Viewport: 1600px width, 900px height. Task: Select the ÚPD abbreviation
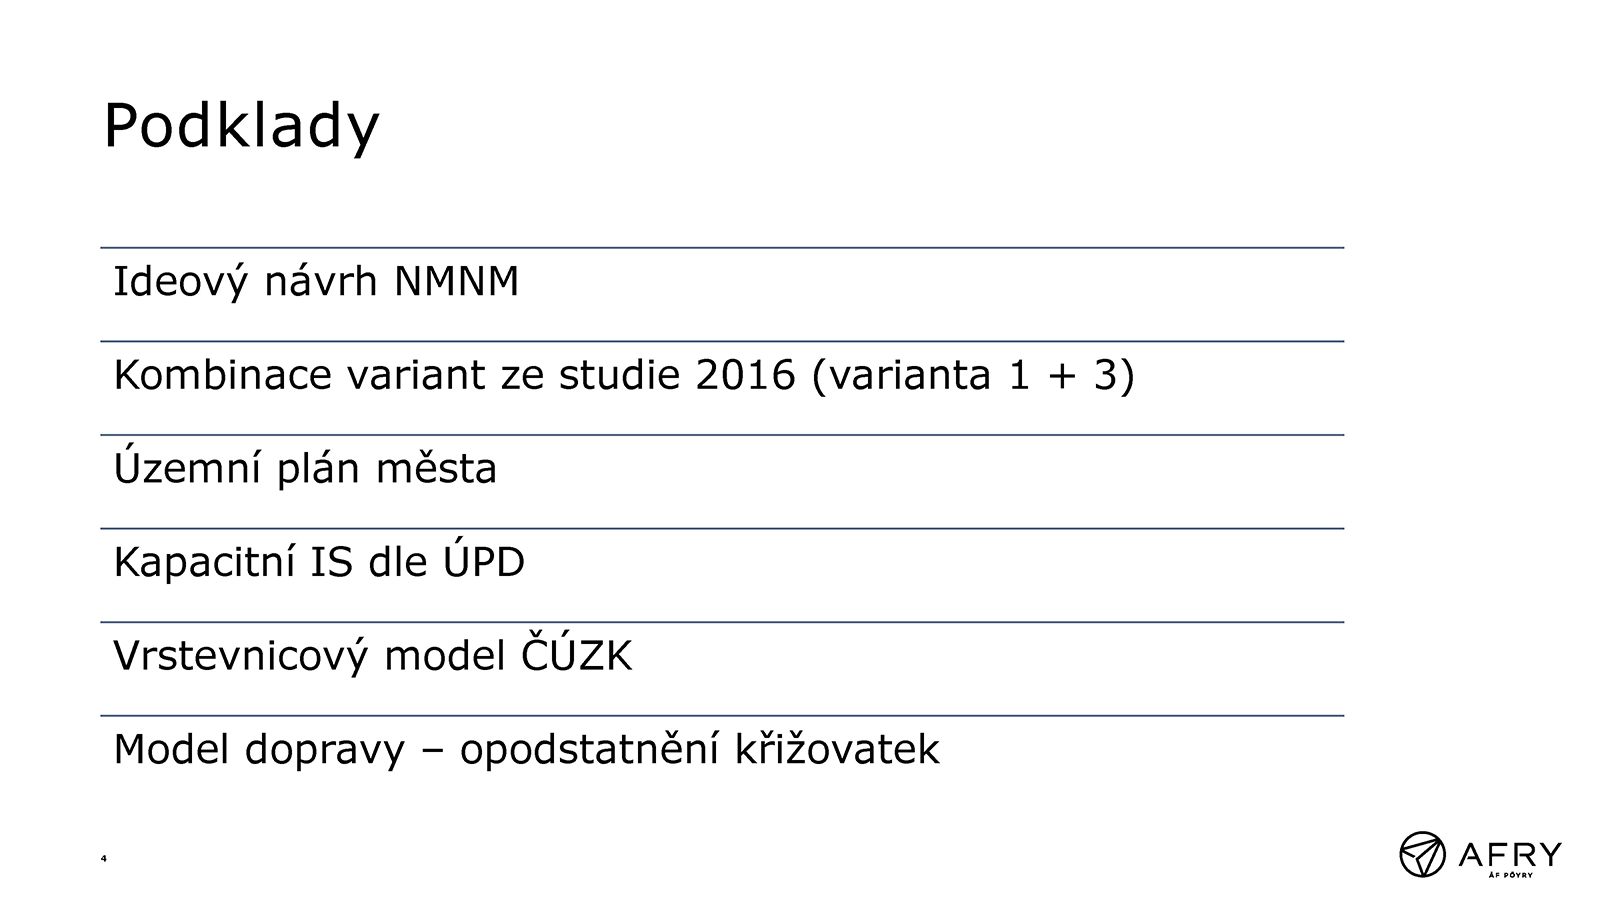pyautogui.click(x=483, y=561)
